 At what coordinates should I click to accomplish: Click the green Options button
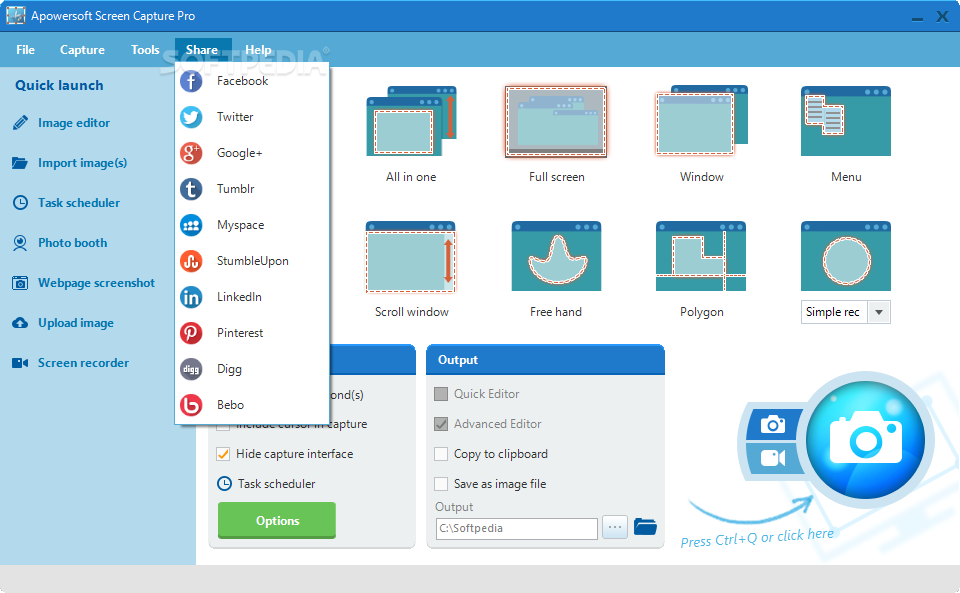tap(277, 521)
